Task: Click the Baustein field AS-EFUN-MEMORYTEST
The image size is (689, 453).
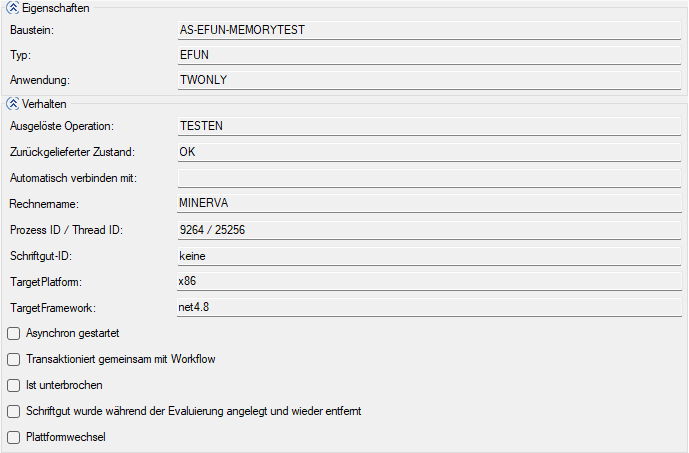Action: click(x=430, y=30)
